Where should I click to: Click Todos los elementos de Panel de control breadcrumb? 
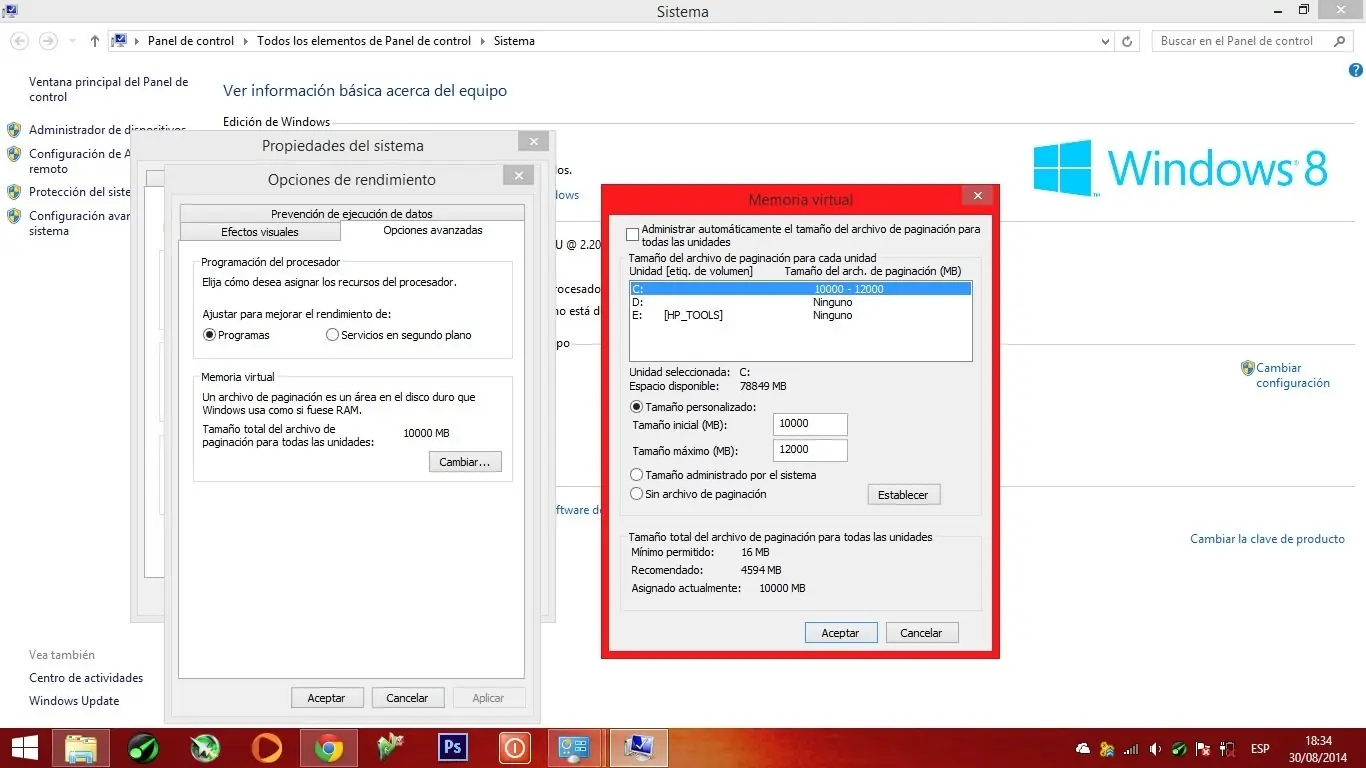click(x=364, y=41)
